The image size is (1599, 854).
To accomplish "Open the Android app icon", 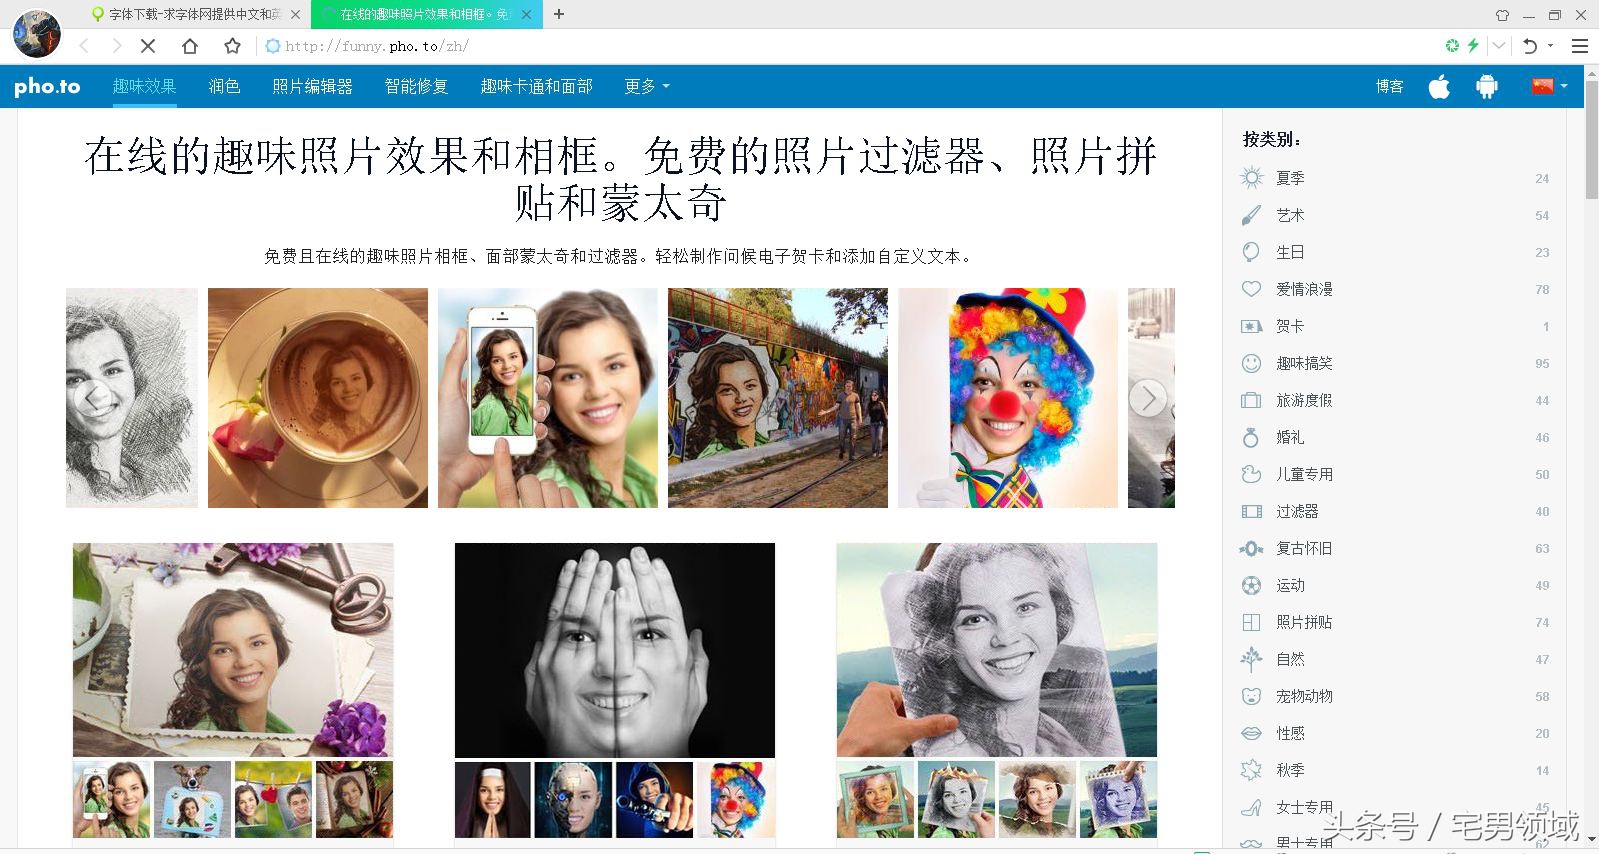I will (1487, 87).
